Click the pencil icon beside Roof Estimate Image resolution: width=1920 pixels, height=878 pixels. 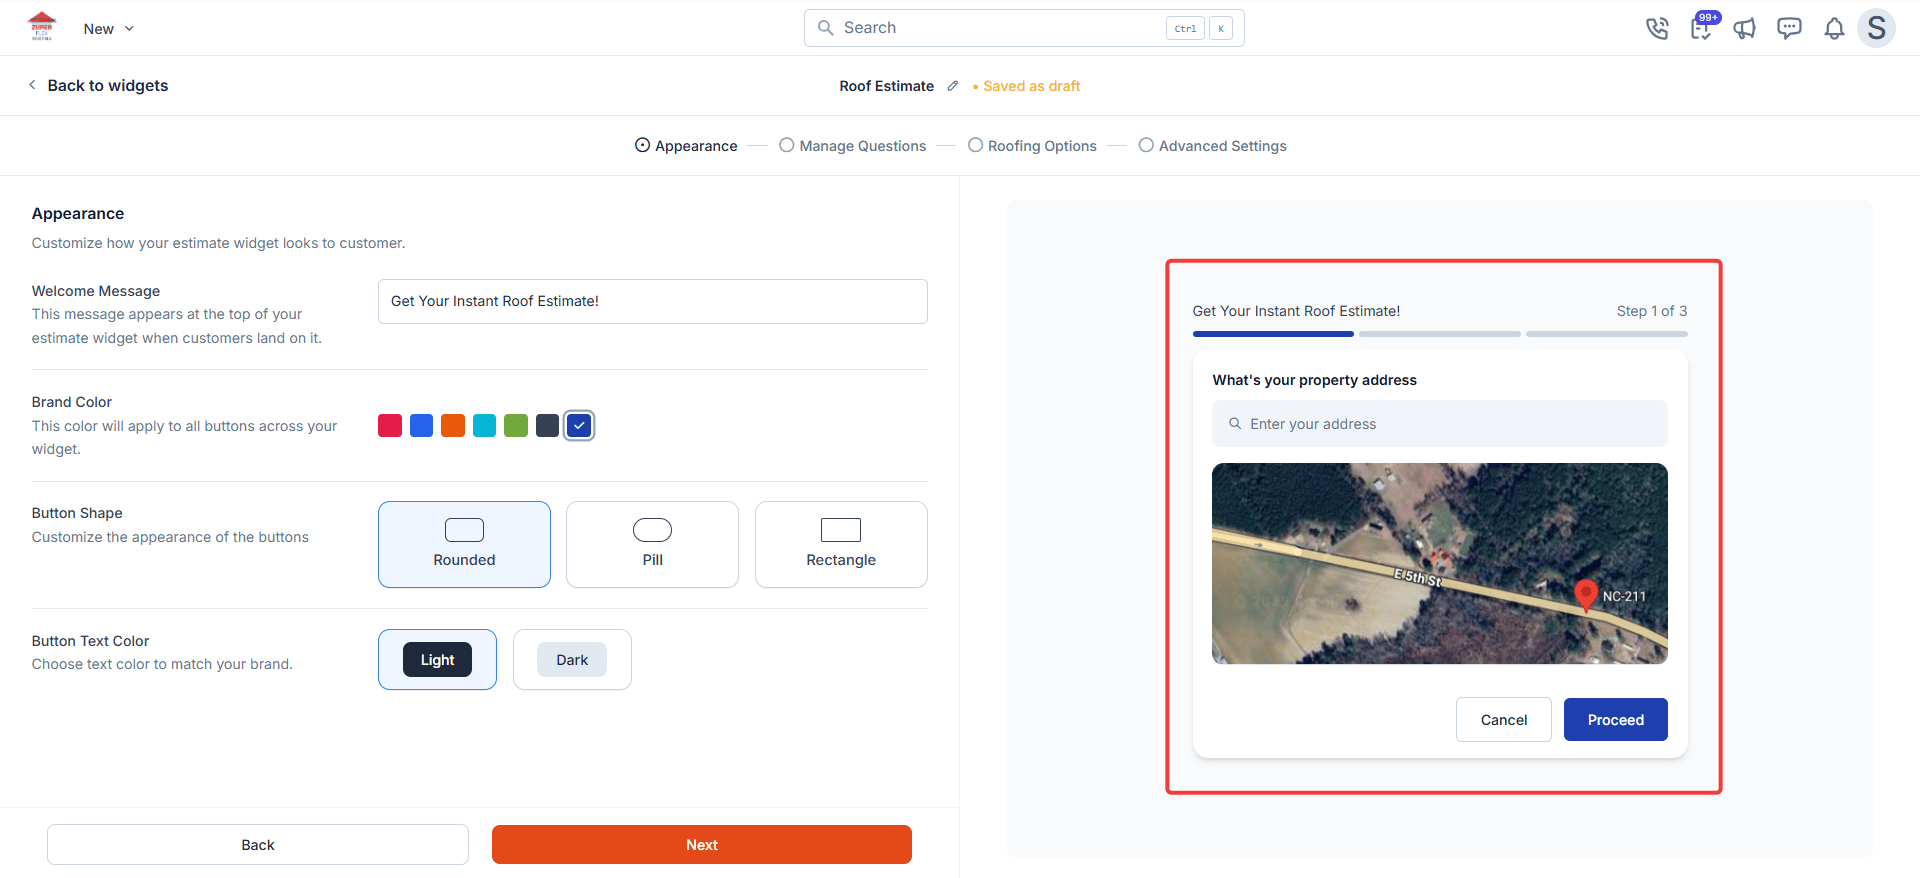tap(953, 86)
